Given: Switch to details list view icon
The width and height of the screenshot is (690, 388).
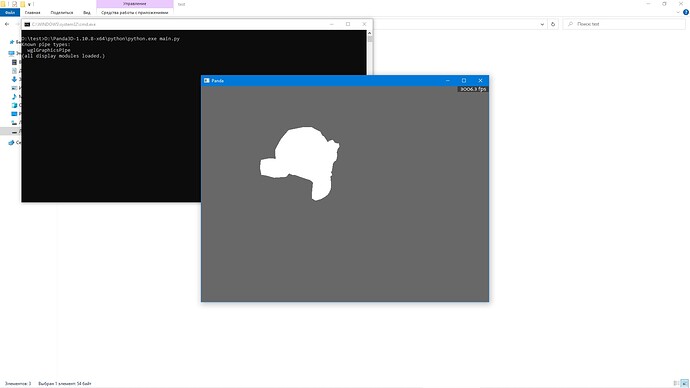Looking at the screenshot, I should click(677, 384).
